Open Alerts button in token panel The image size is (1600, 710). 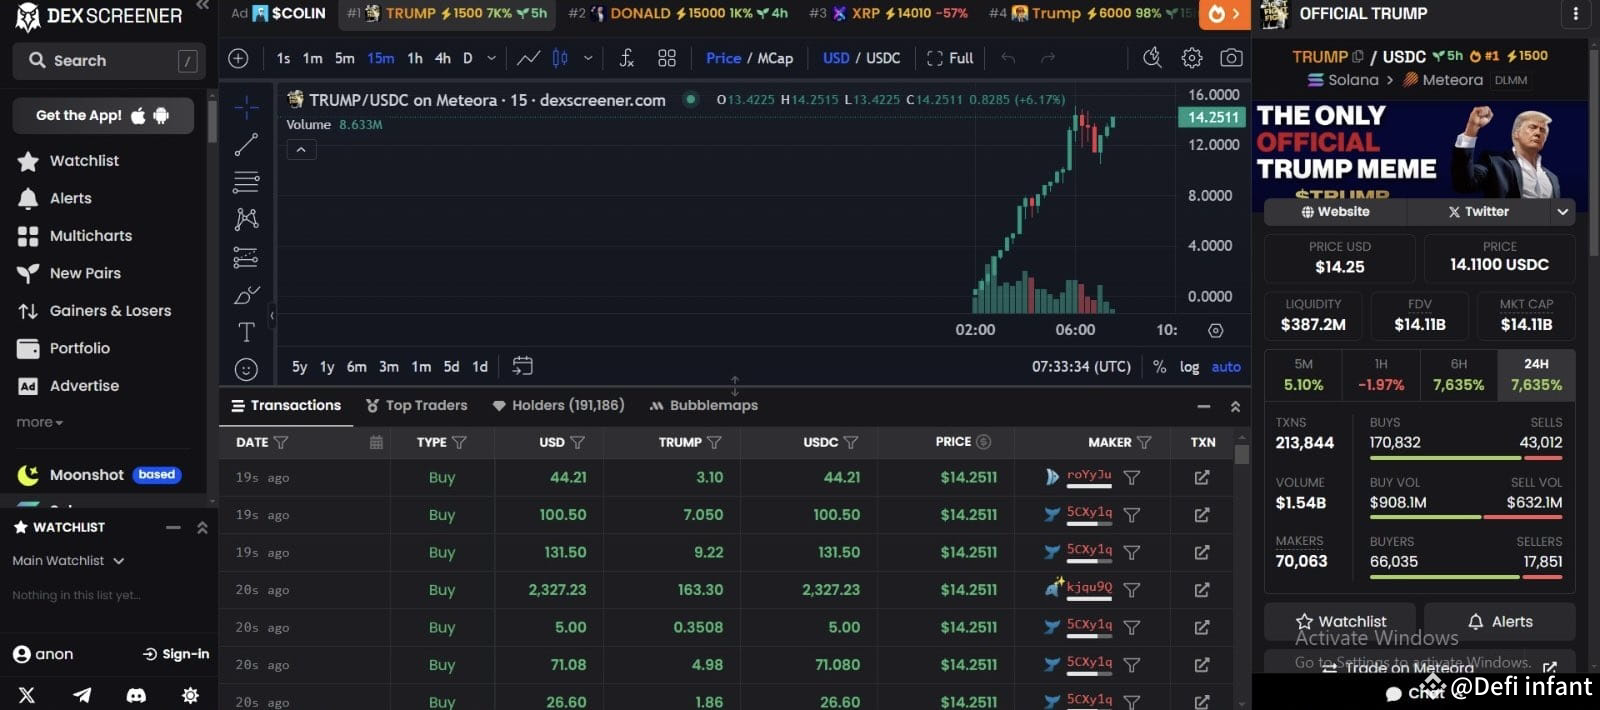point(1500,622)
